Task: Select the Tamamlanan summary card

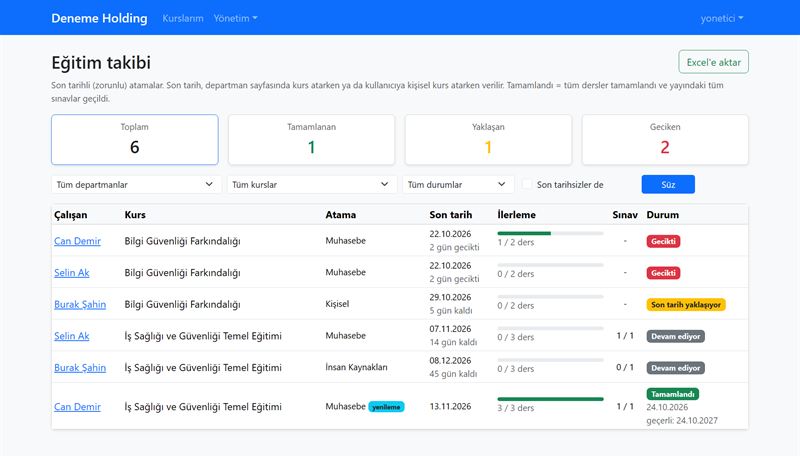Action: 311,140
